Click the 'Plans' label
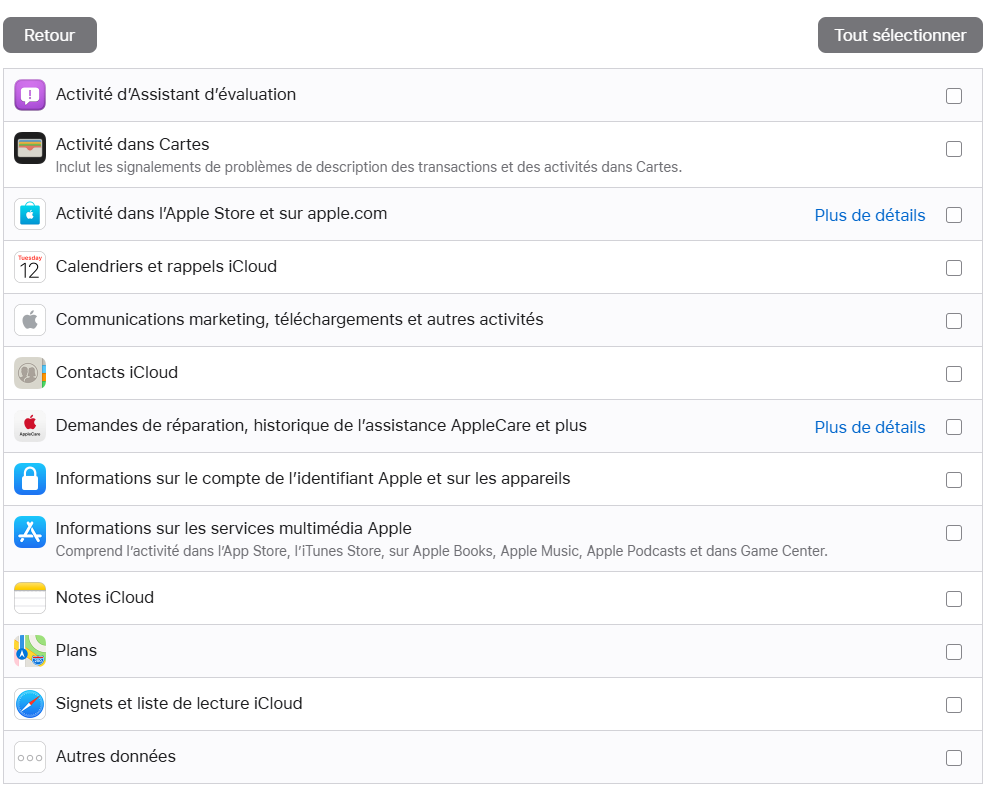Image resolution: width=984 pixels, height=787 pixels. (x=77, y=650)
